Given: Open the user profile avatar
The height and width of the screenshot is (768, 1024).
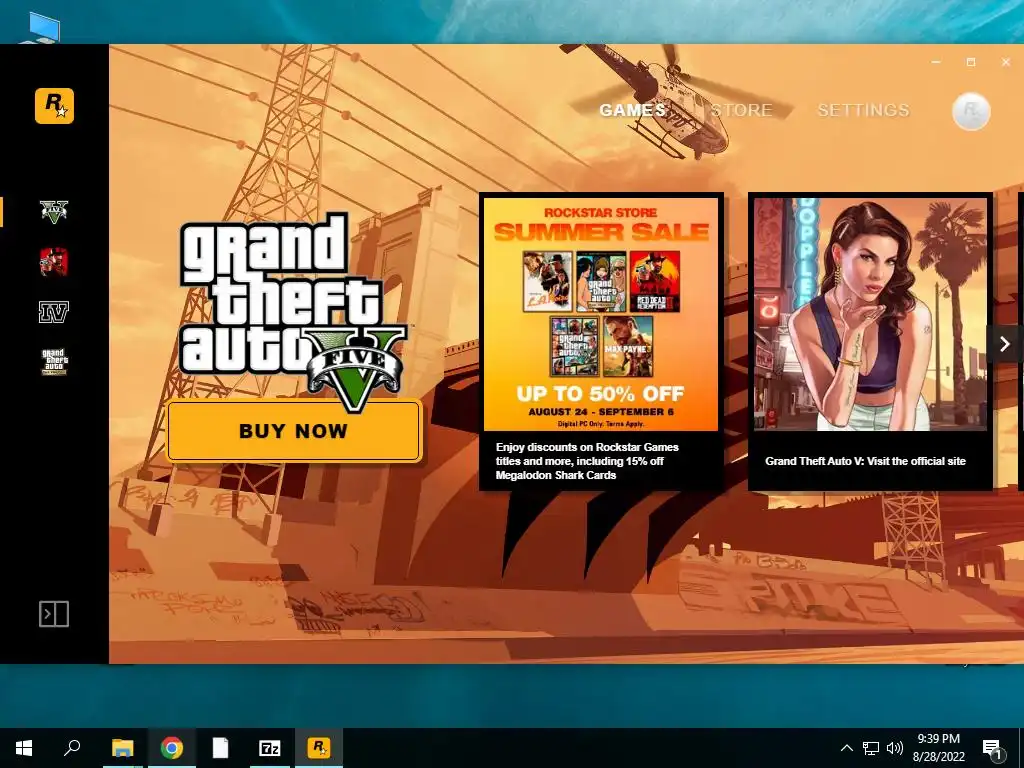Looking at the screenshot, I should click(971, 111).
